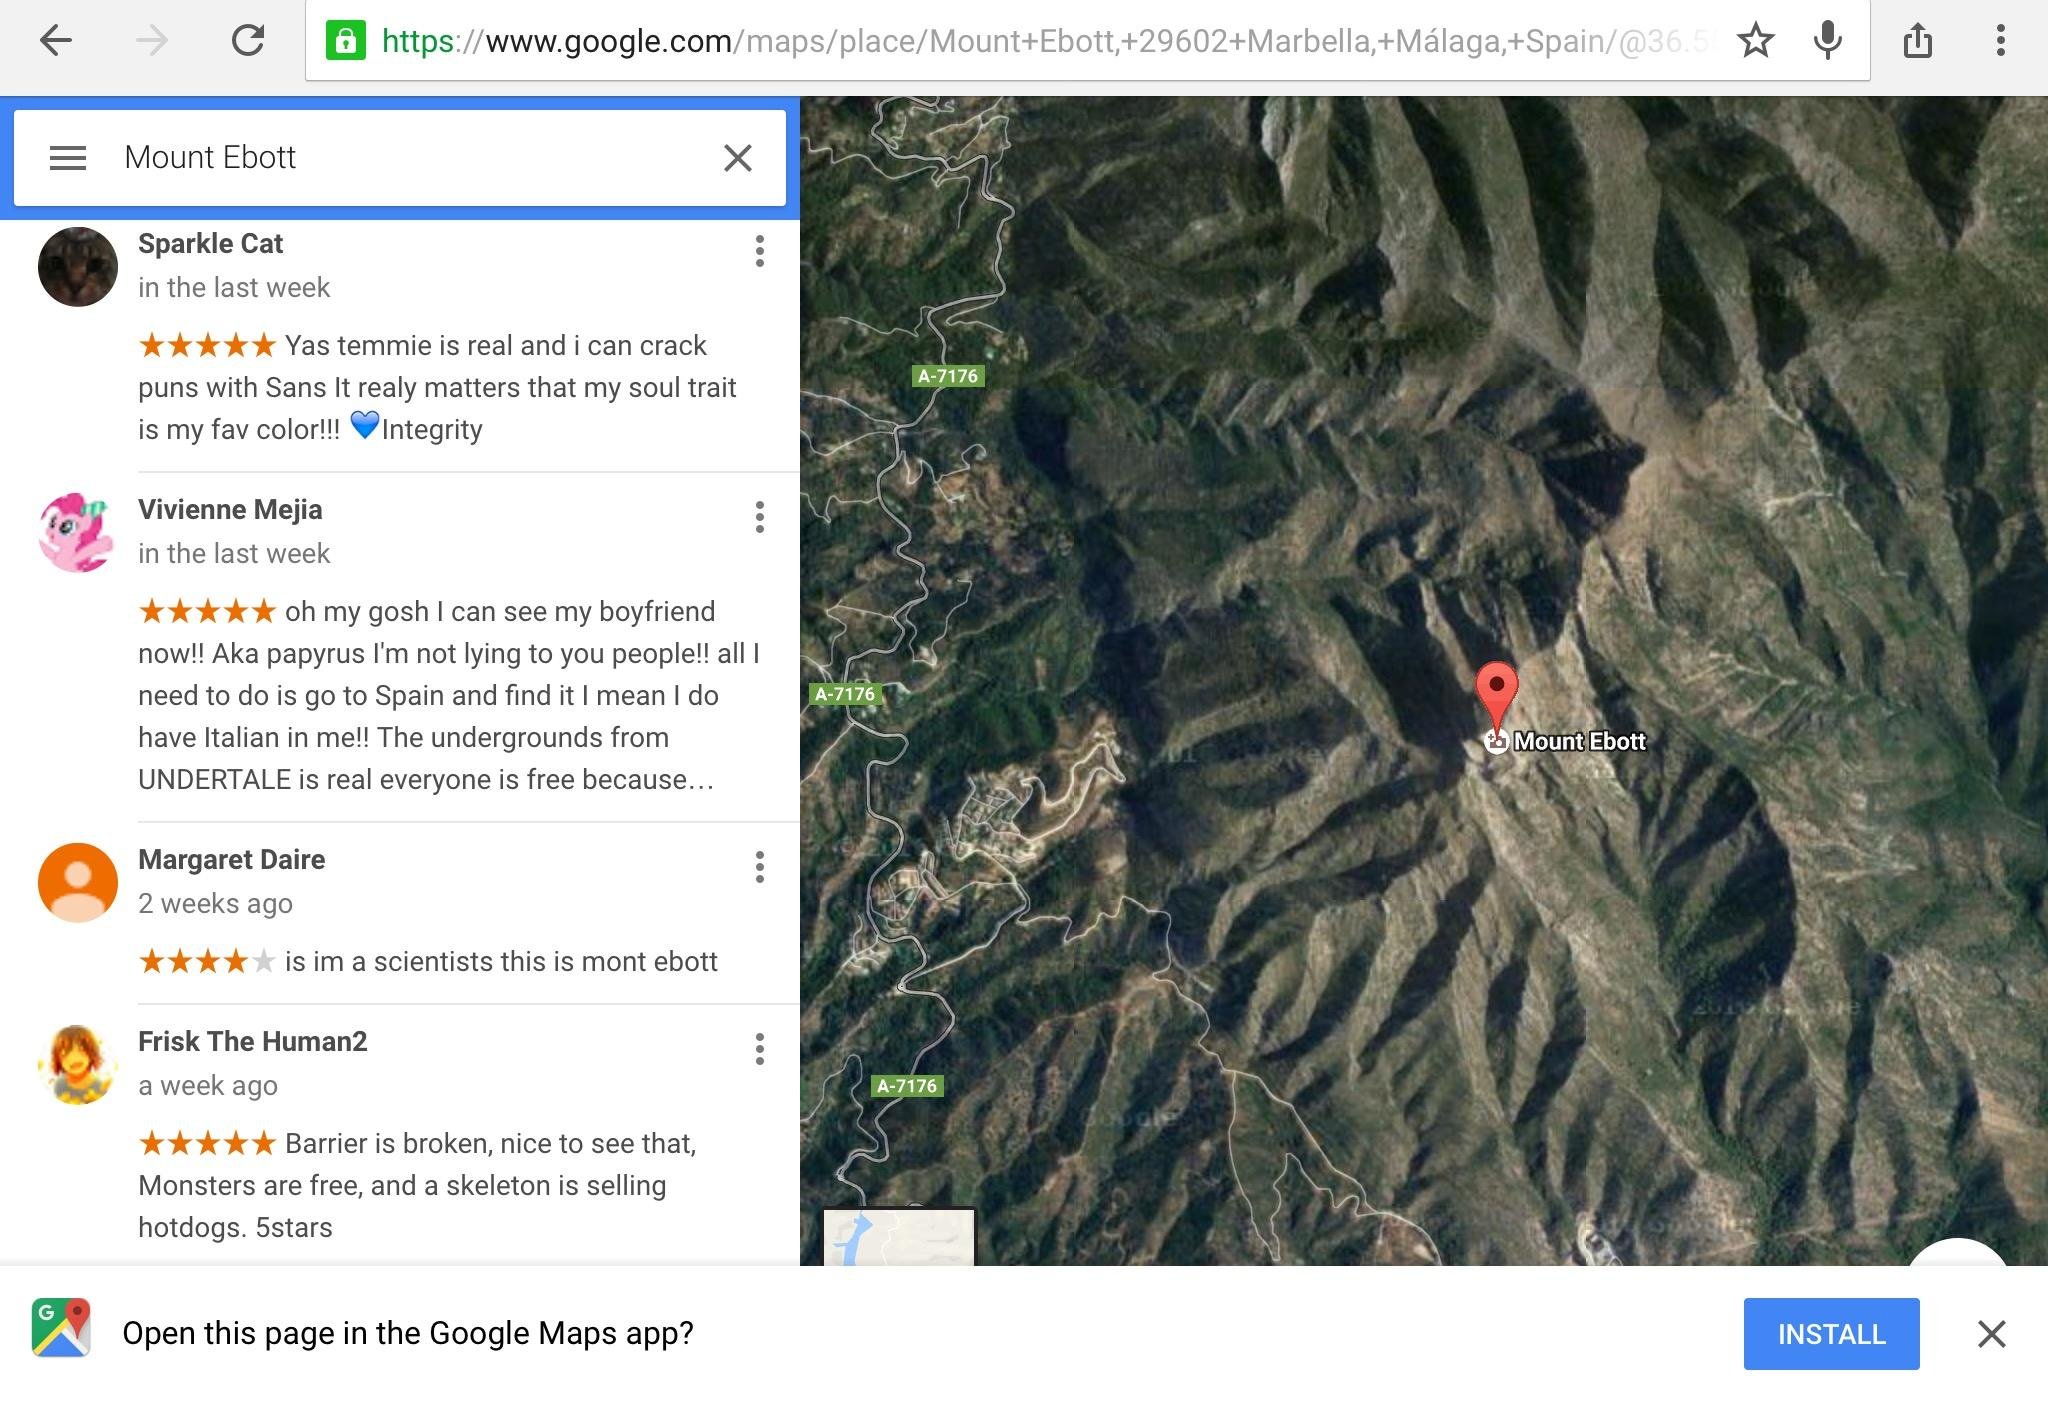Open options menu for Margaret Daire's review

(760, 867)
